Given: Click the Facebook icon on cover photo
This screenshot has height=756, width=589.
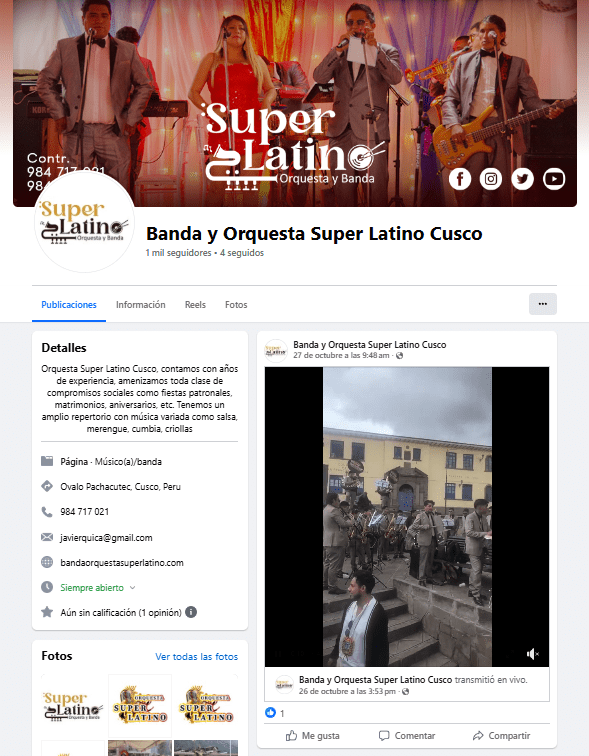Looking at the screenshot, I should click(460, 179).
